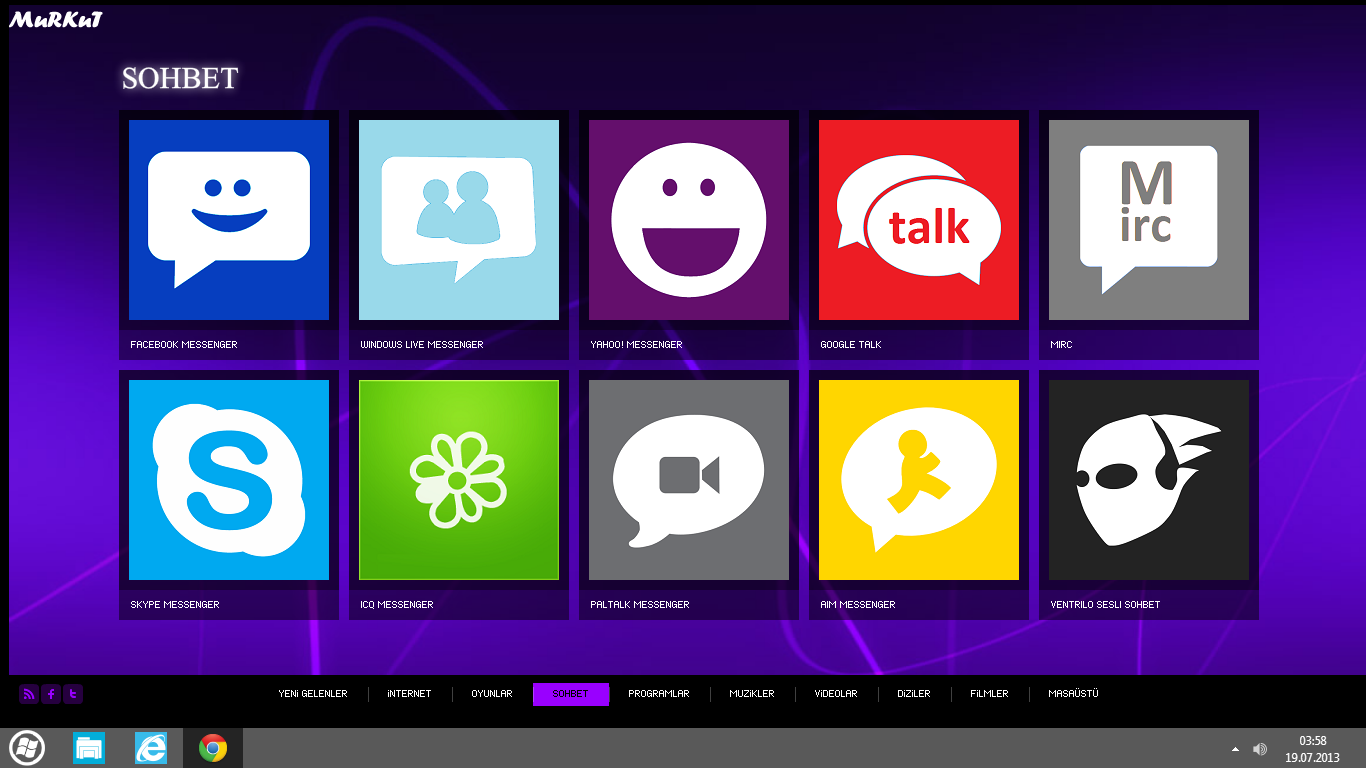Launch Internet Explorer from the taskbar
The height and width of the screenshot is (768, 1366).
tap(151, 748)
